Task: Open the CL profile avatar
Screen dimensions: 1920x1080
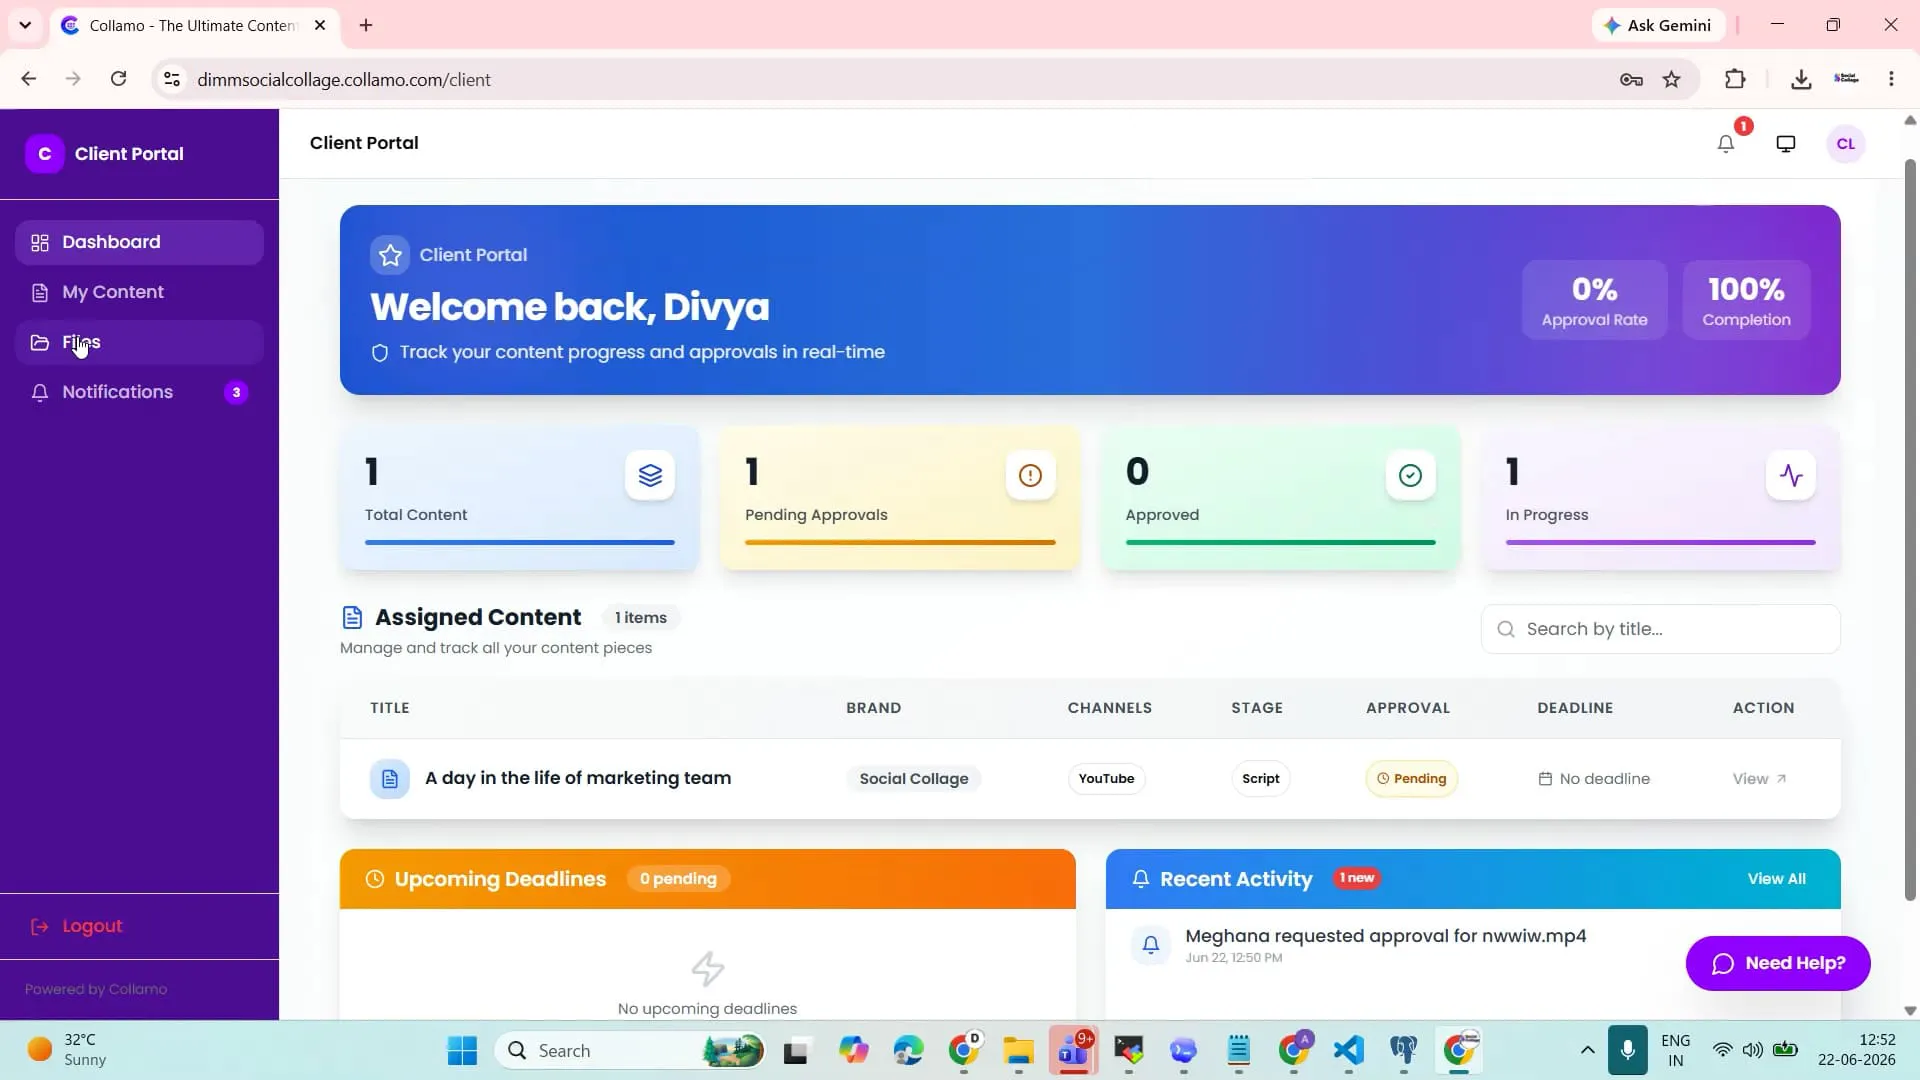Action: [1846, 144]
